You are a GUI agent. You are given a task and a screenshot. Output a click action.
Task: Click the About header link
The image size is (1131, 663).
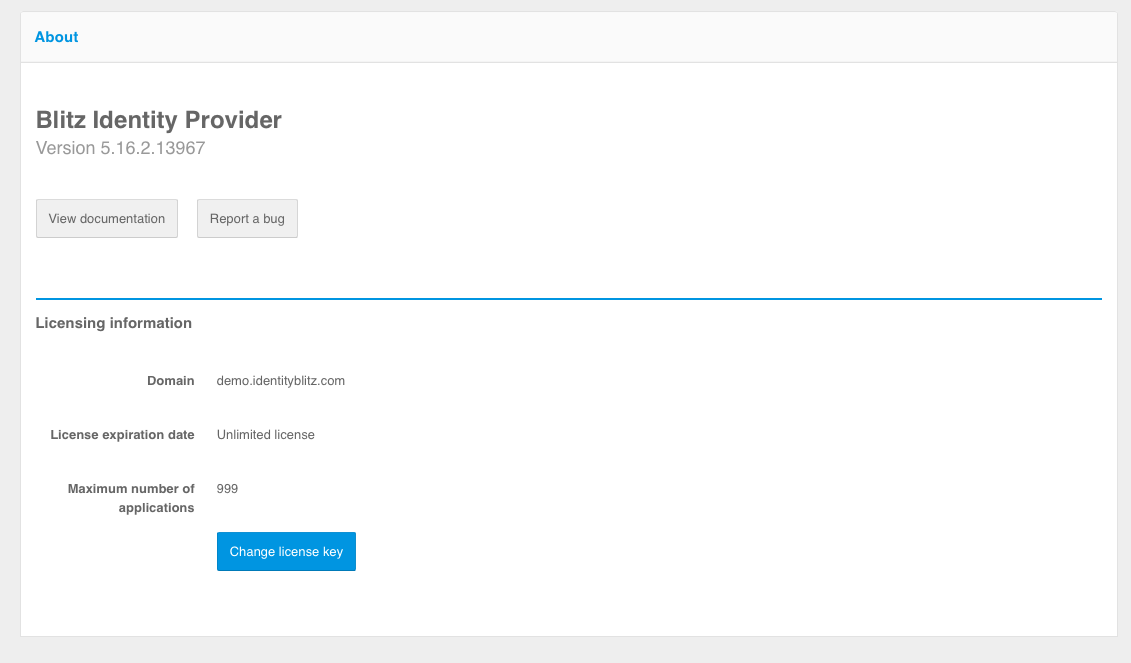coord(56,37)
